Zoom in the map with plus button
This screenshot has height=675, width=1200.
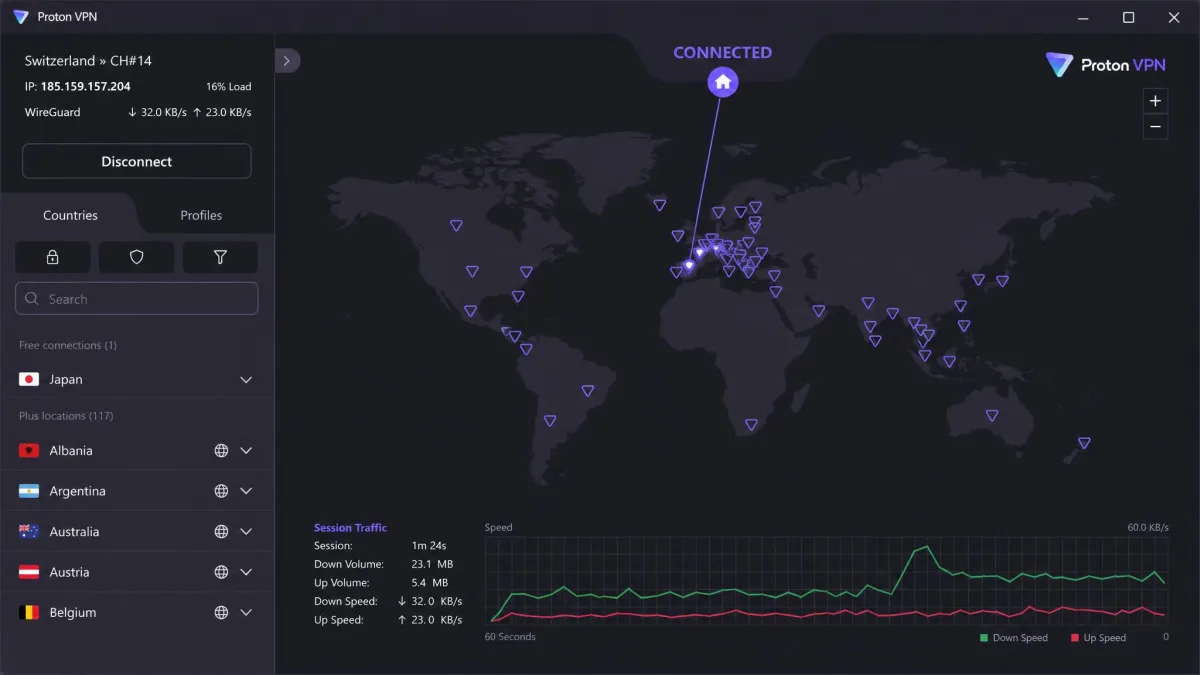coord(1155,101)
